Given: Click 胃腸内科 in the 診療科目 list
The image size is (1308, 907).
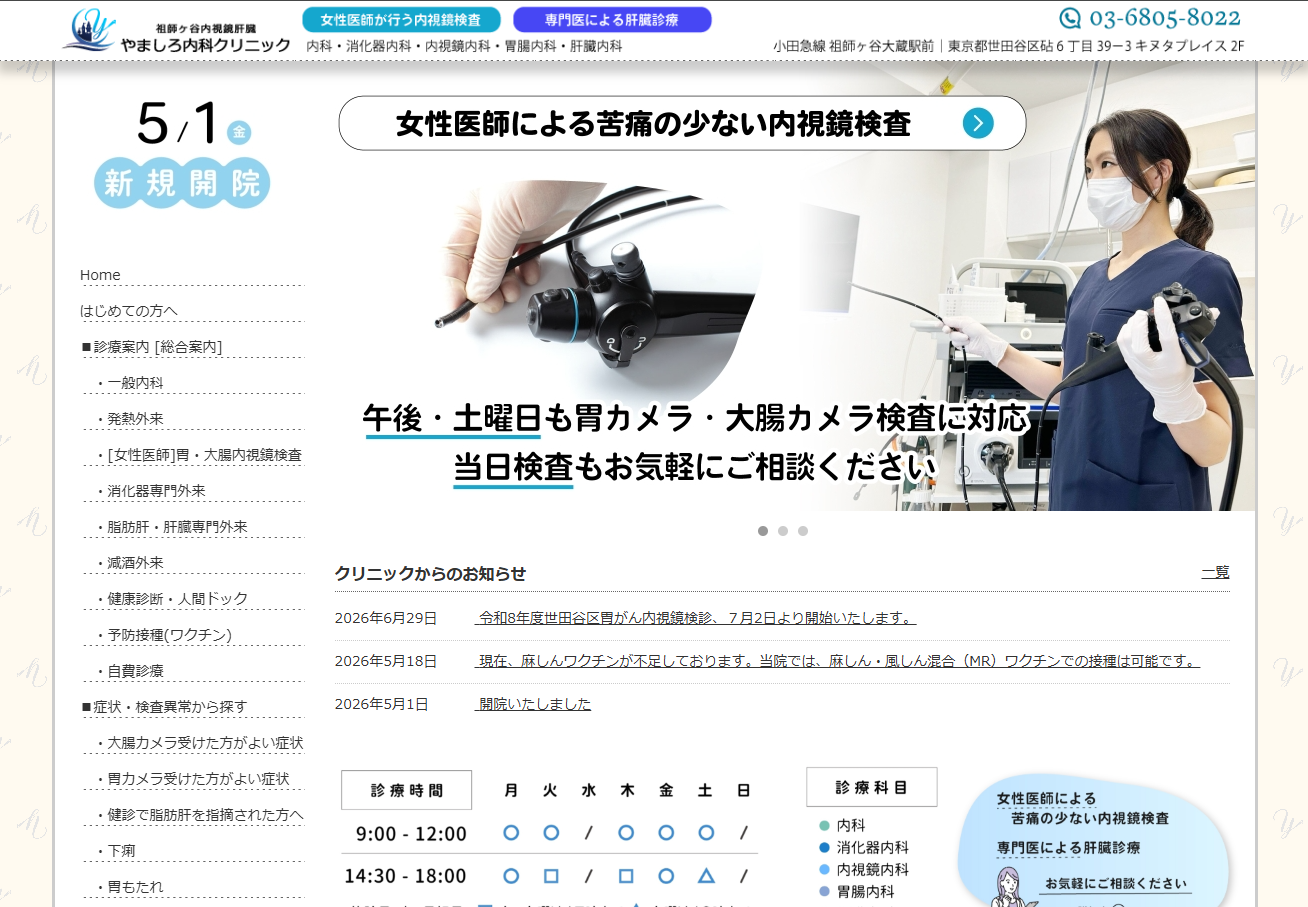Looking at the screenshot, I should pos(866,892).
